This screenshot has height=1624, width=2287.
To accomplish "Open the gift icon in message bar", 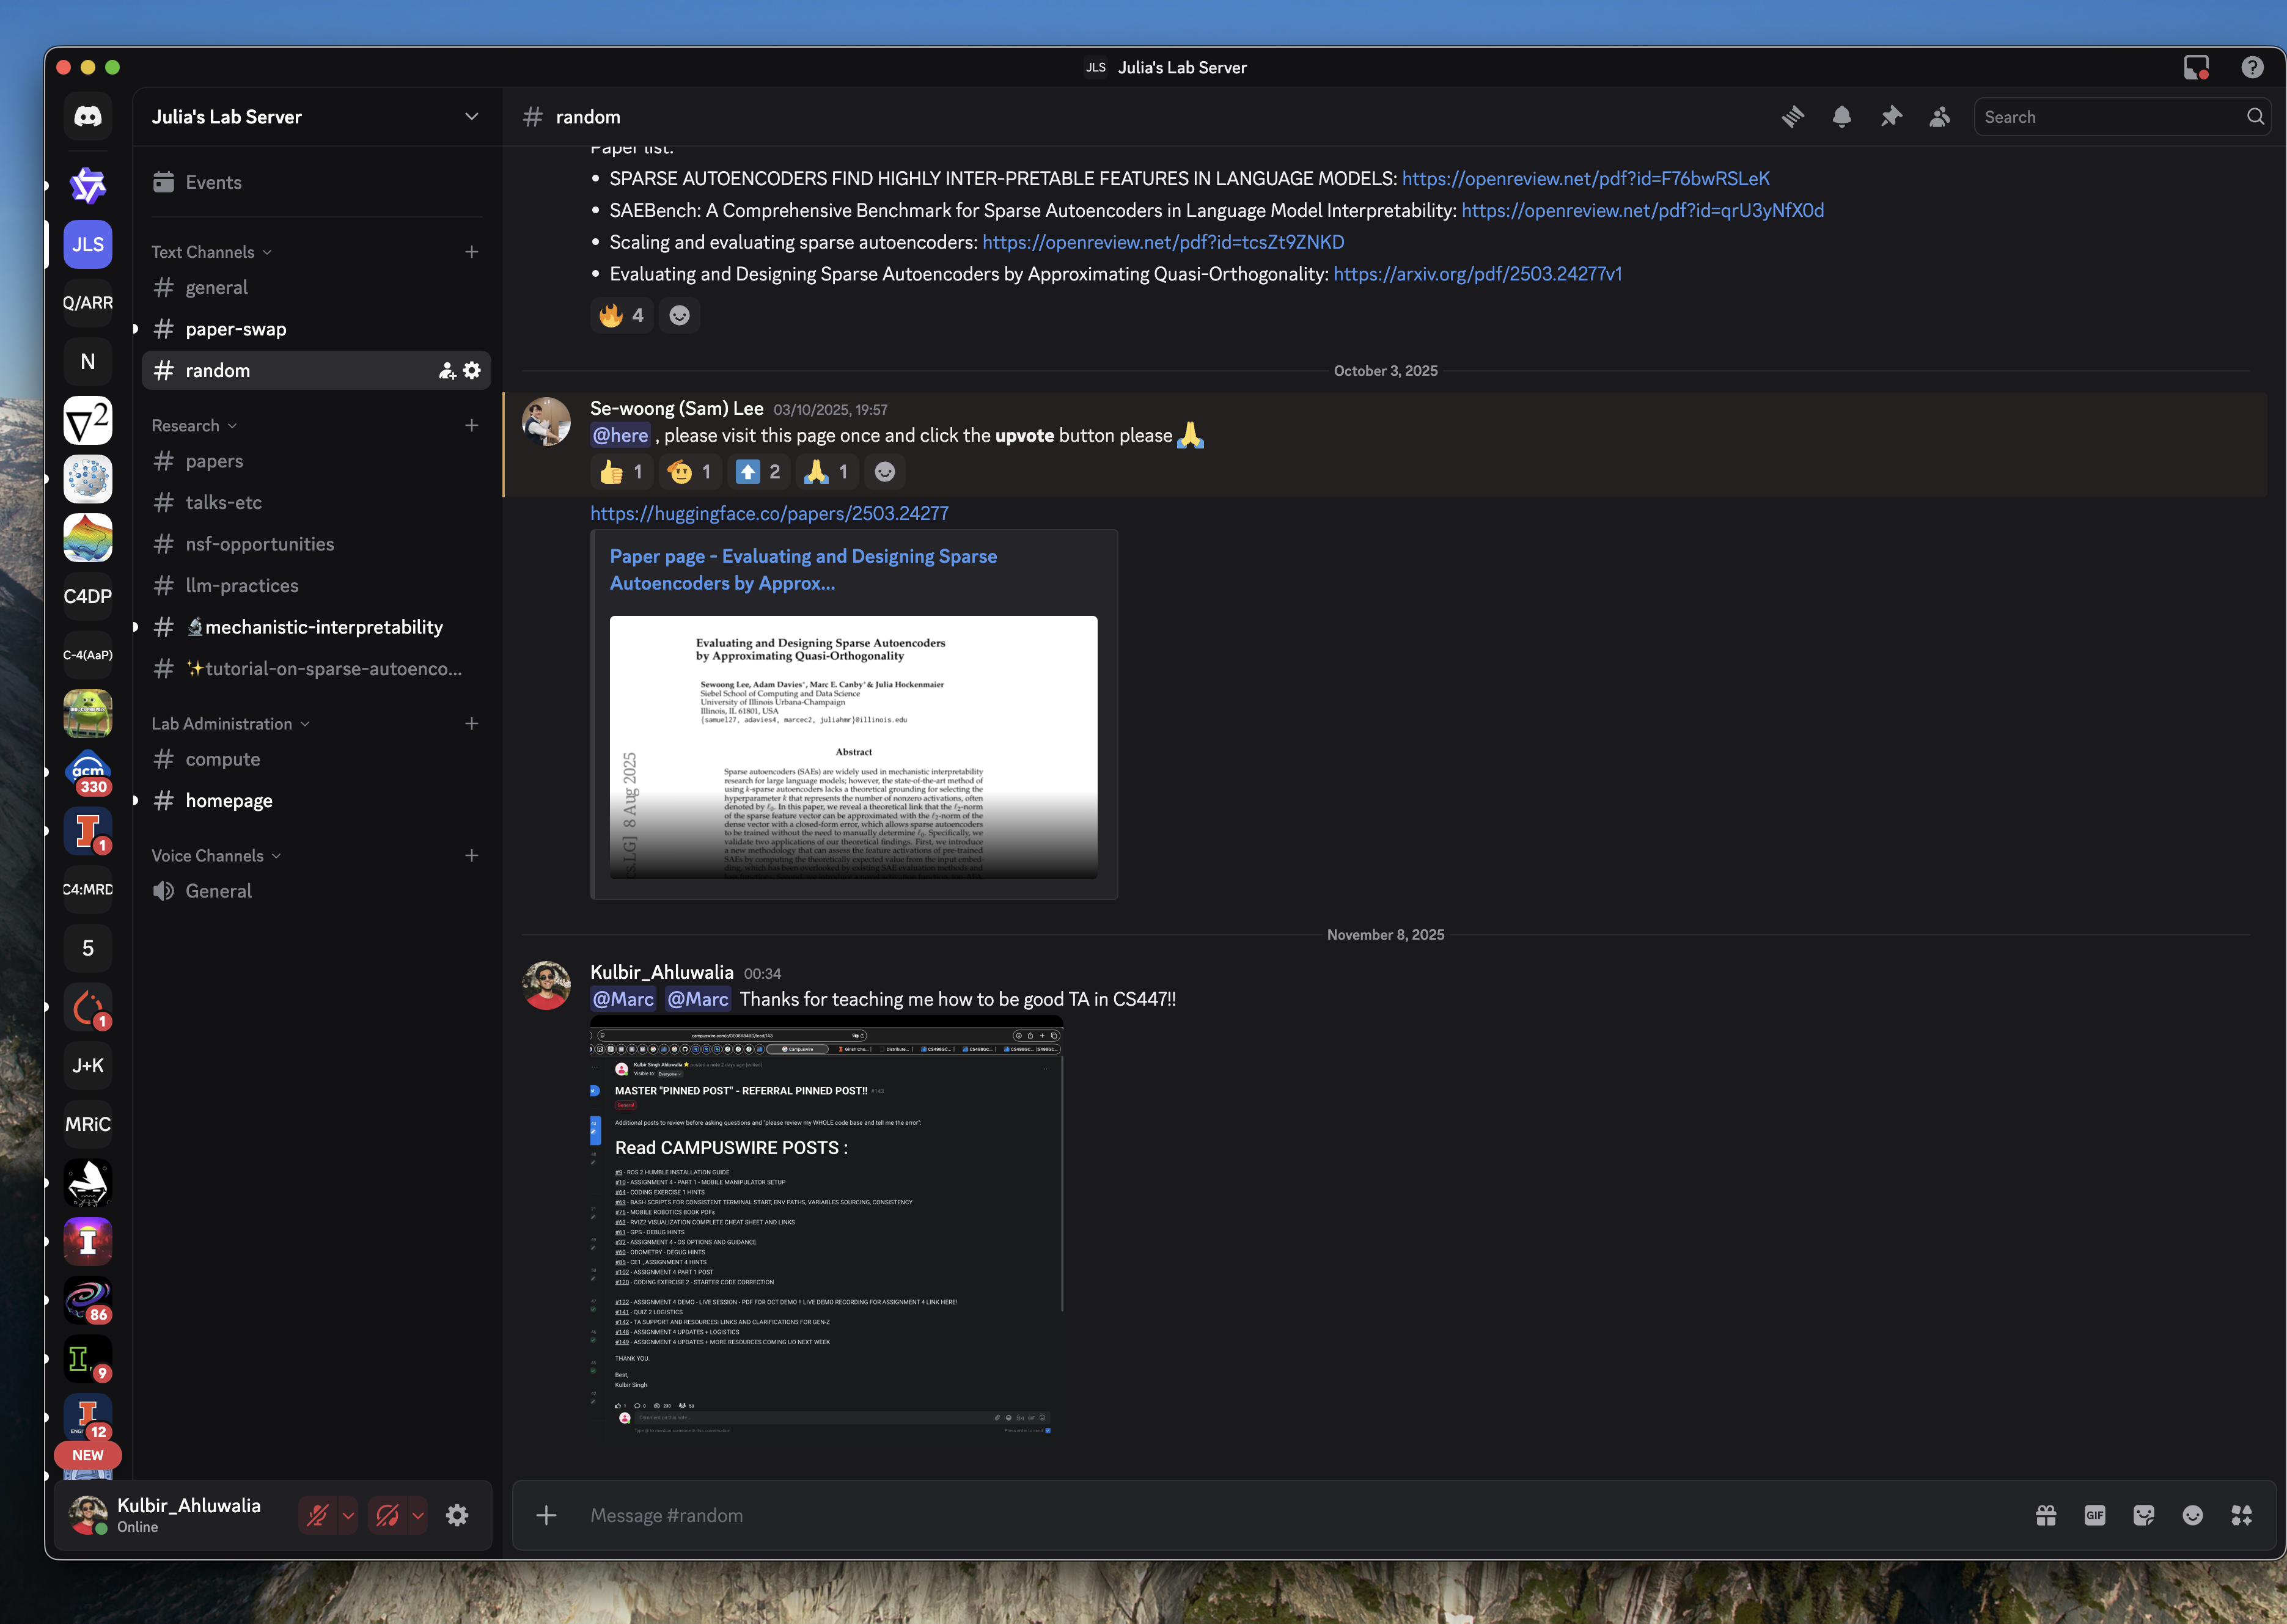I will point(2046,1515).
